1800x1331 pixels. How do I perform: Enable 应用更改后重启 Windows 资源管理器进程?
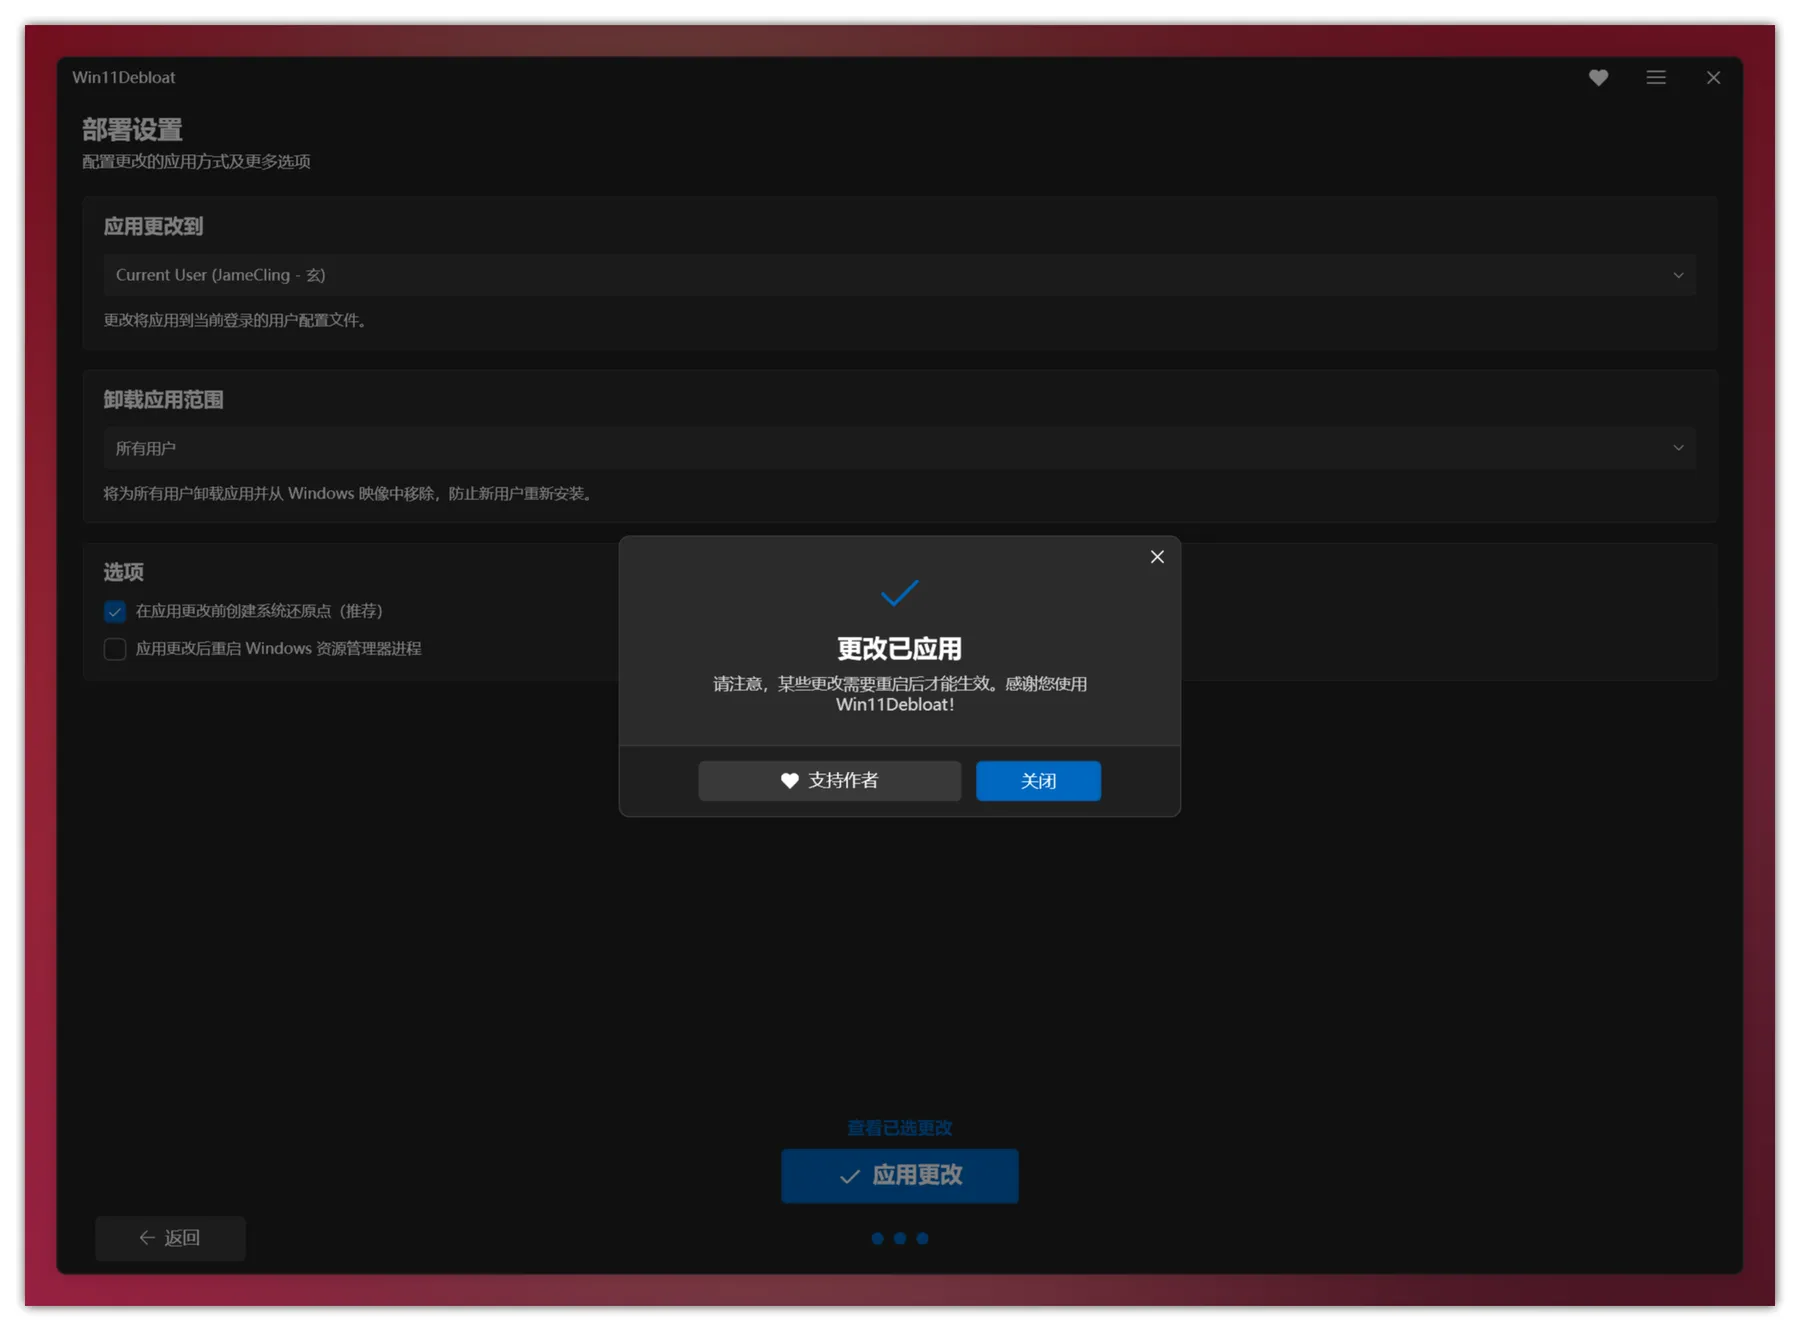tap(115, 649)
